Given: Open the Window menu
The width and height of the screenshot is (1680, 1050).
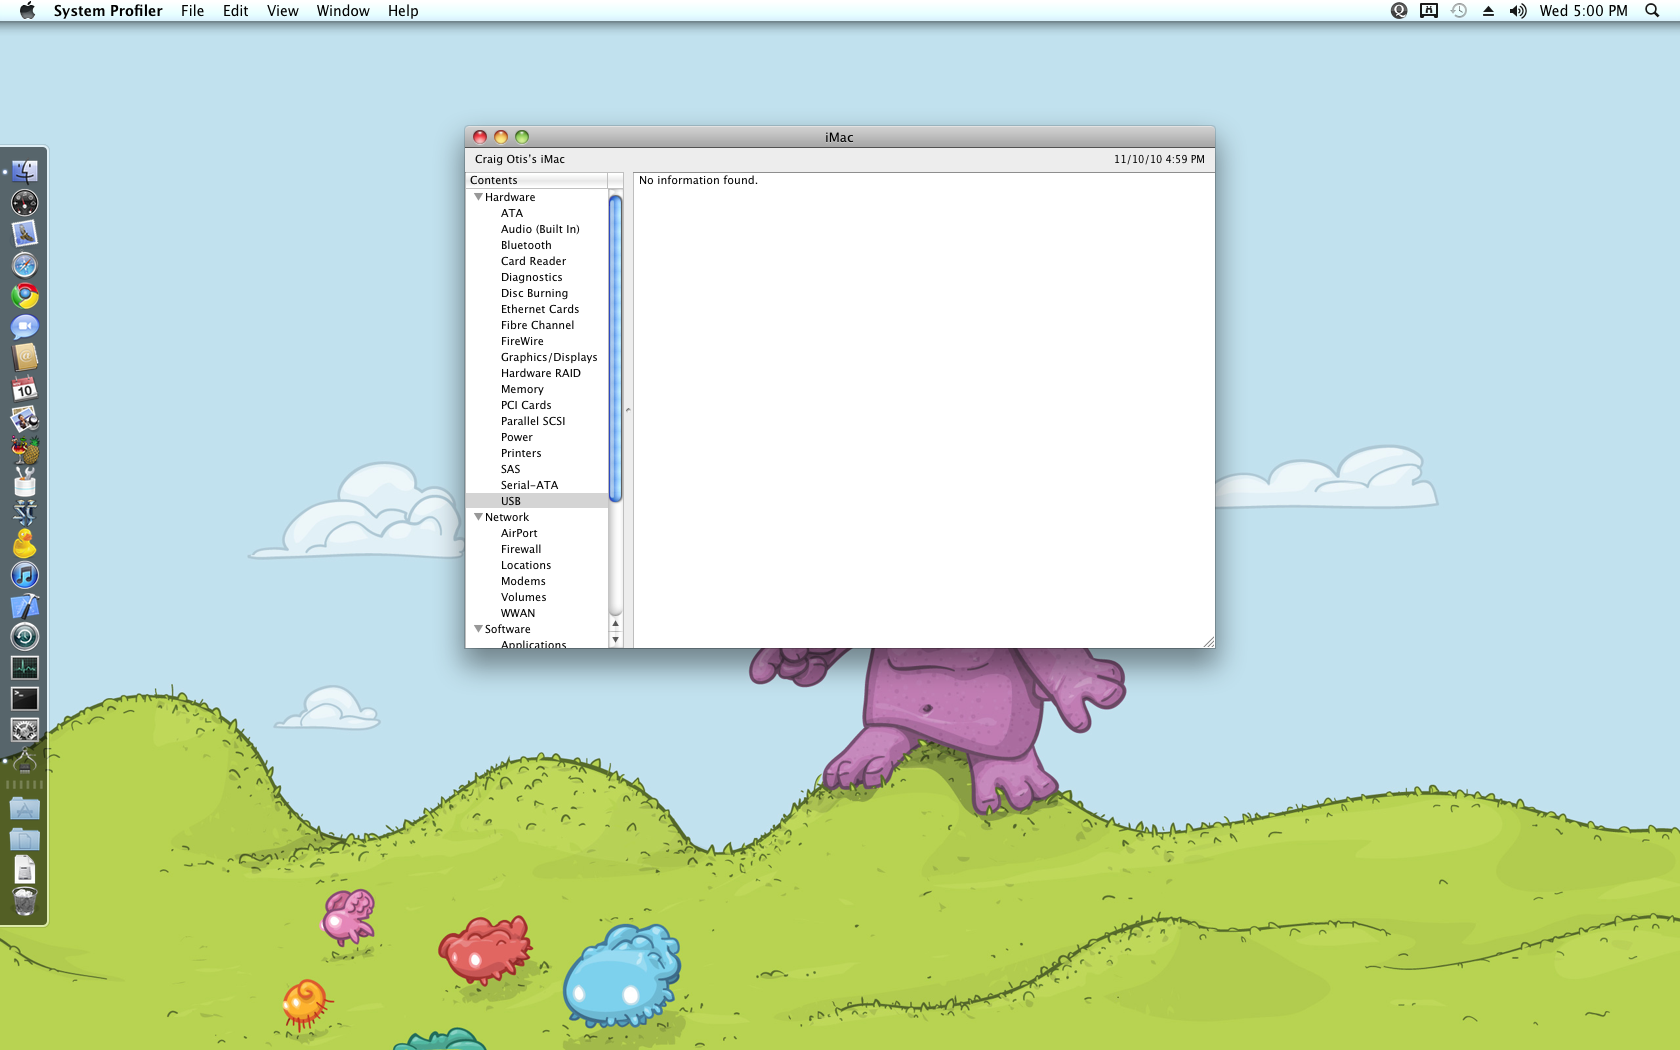Looking at the screenshot, I should [x=343, y=11].
